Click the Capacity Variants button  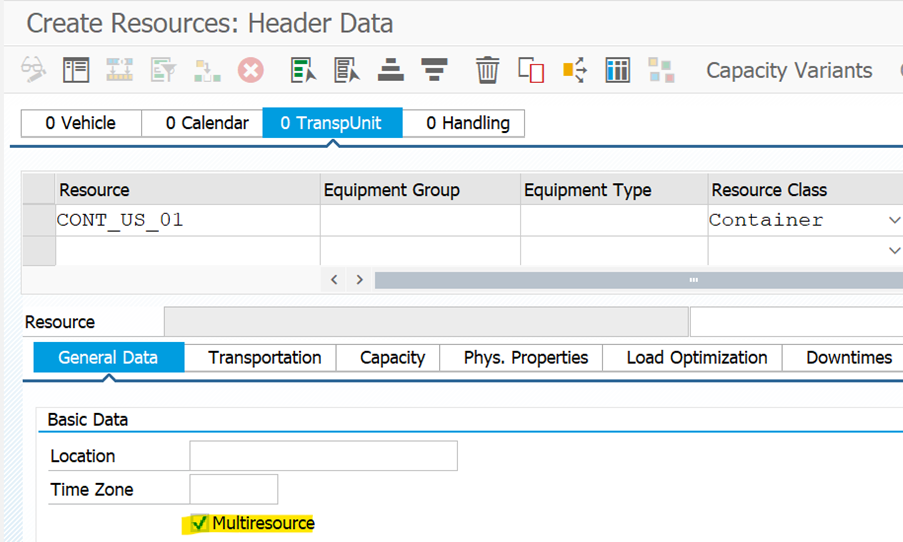coord(789,70)
